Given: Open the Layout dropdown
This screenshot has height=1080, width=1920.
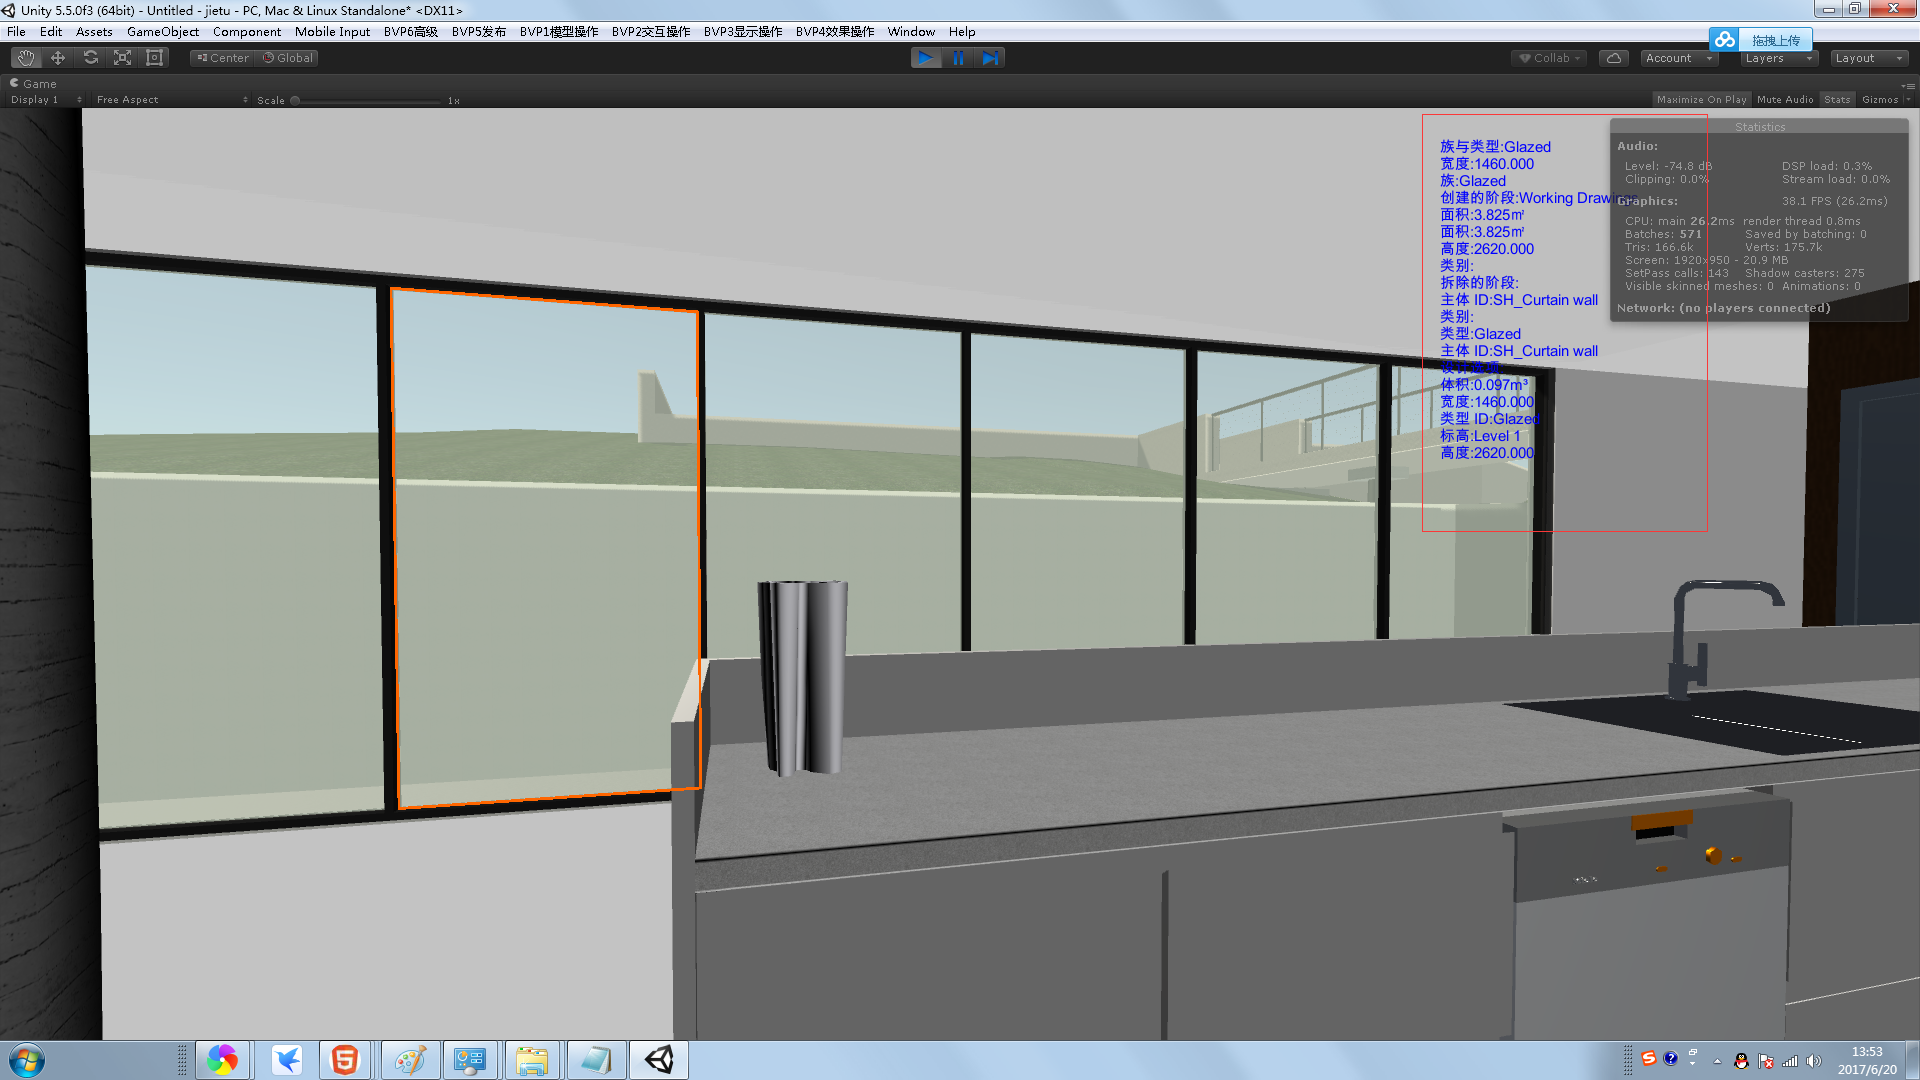Looking at the screenshot, I should coord(1868,58).
